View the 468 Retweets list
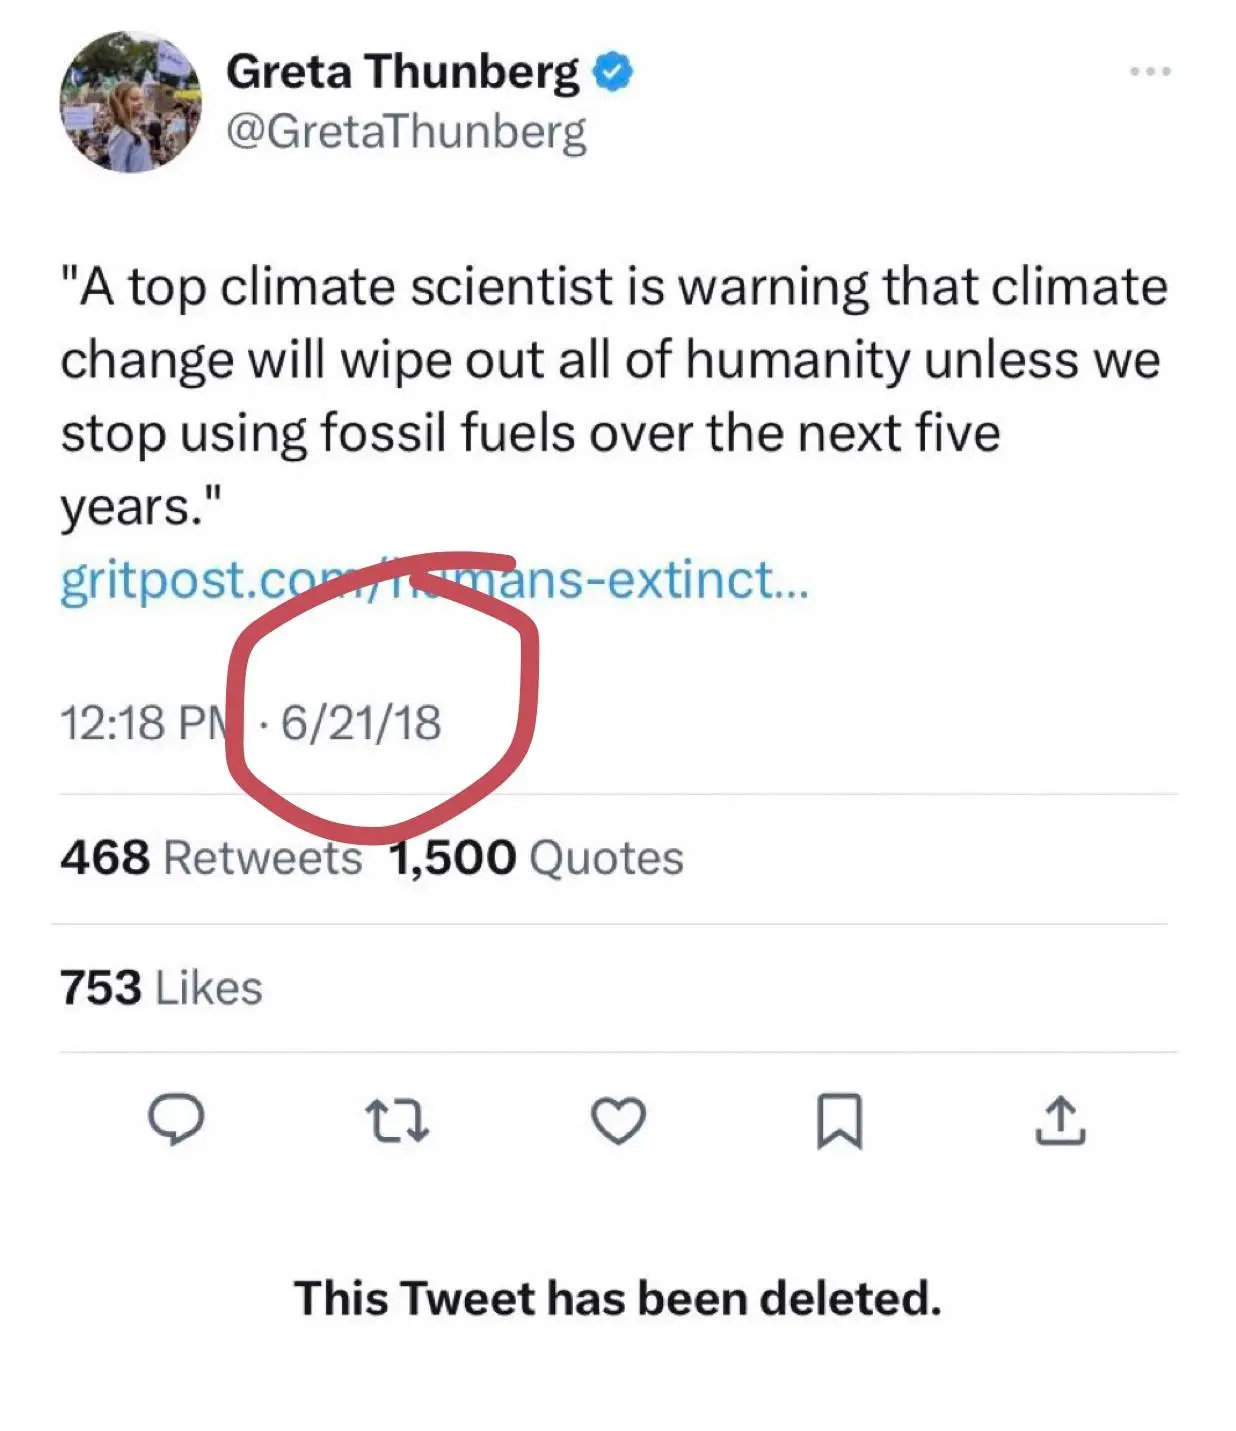 coord(211,858)
